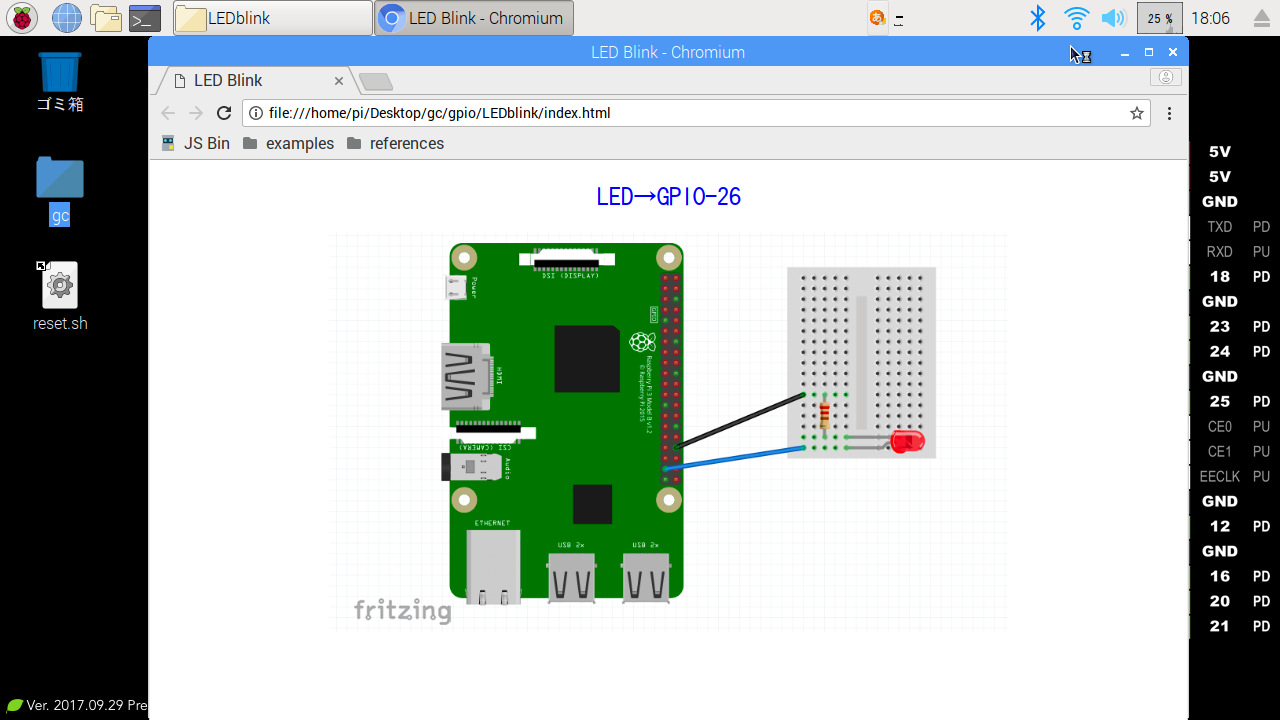Launch the web browser globe icon
Screen dimensions: 1280x720
pyautogui.click(x=67, y=18)
